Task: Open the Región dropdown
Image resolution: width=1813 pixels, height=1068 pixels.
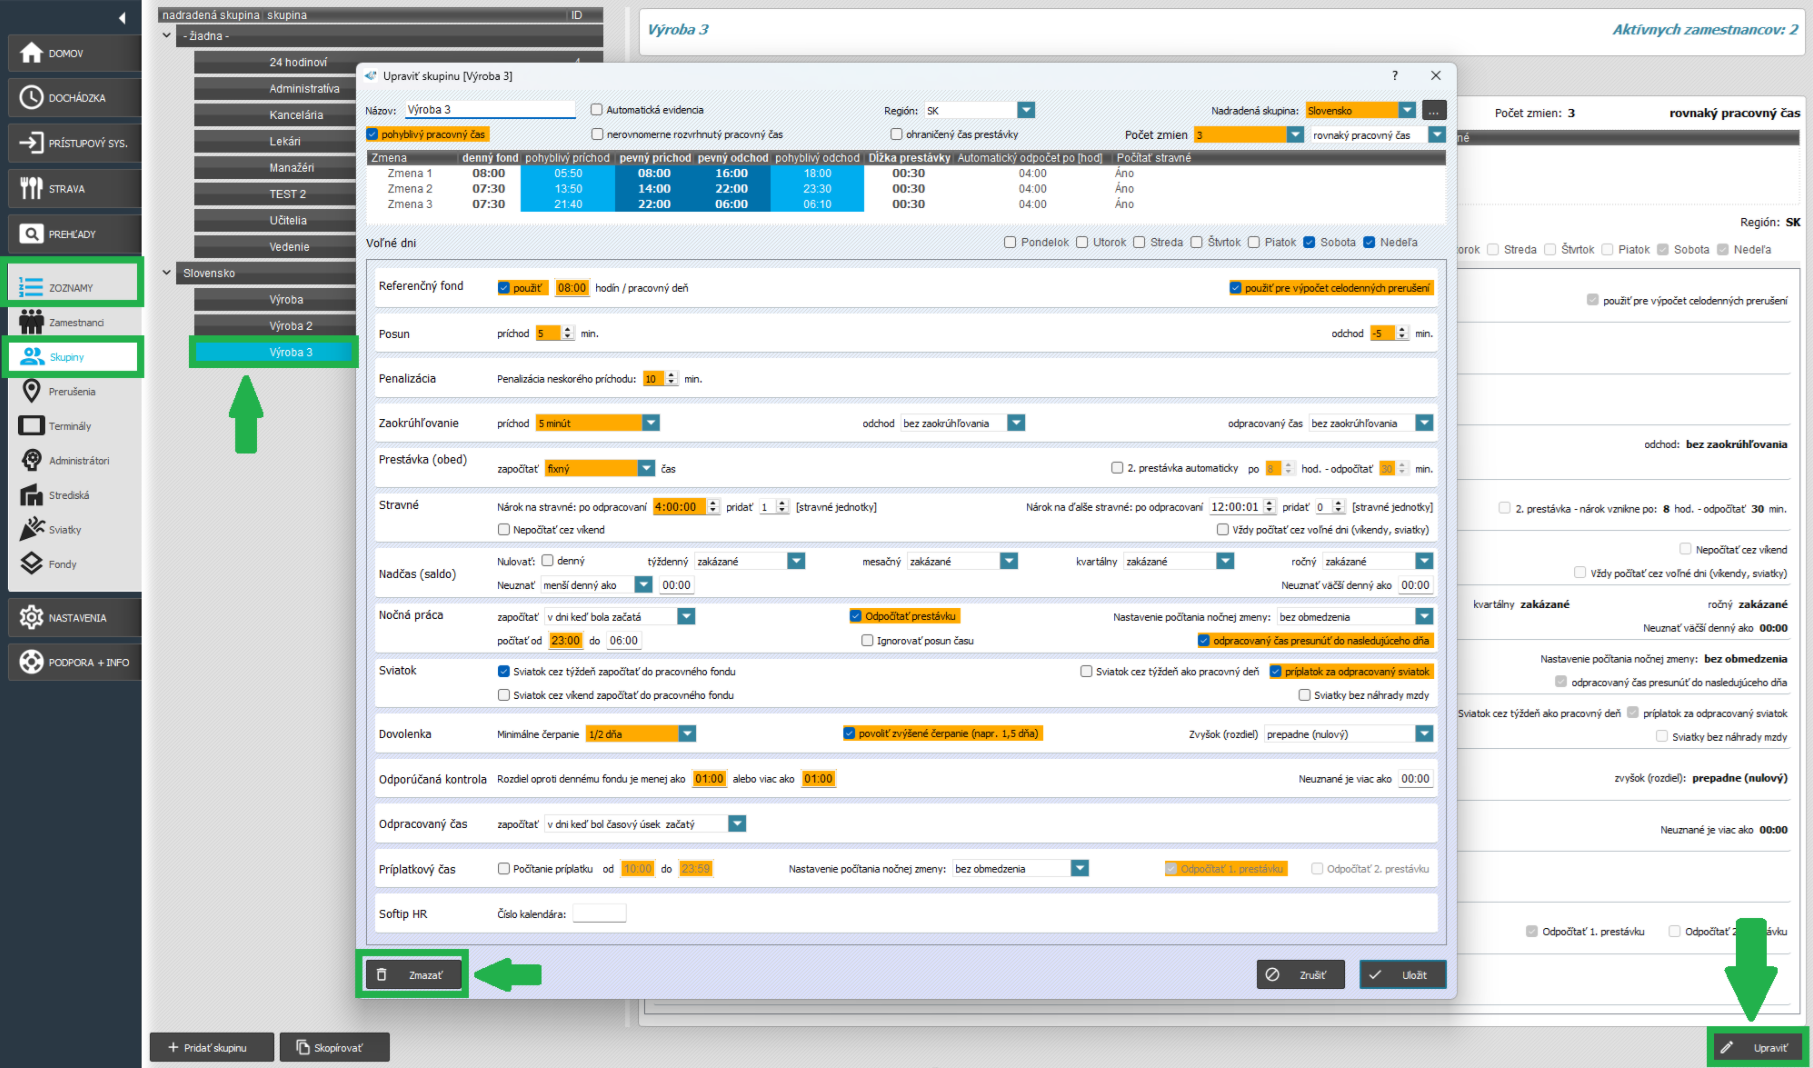Action: [x=1026, y=110]
